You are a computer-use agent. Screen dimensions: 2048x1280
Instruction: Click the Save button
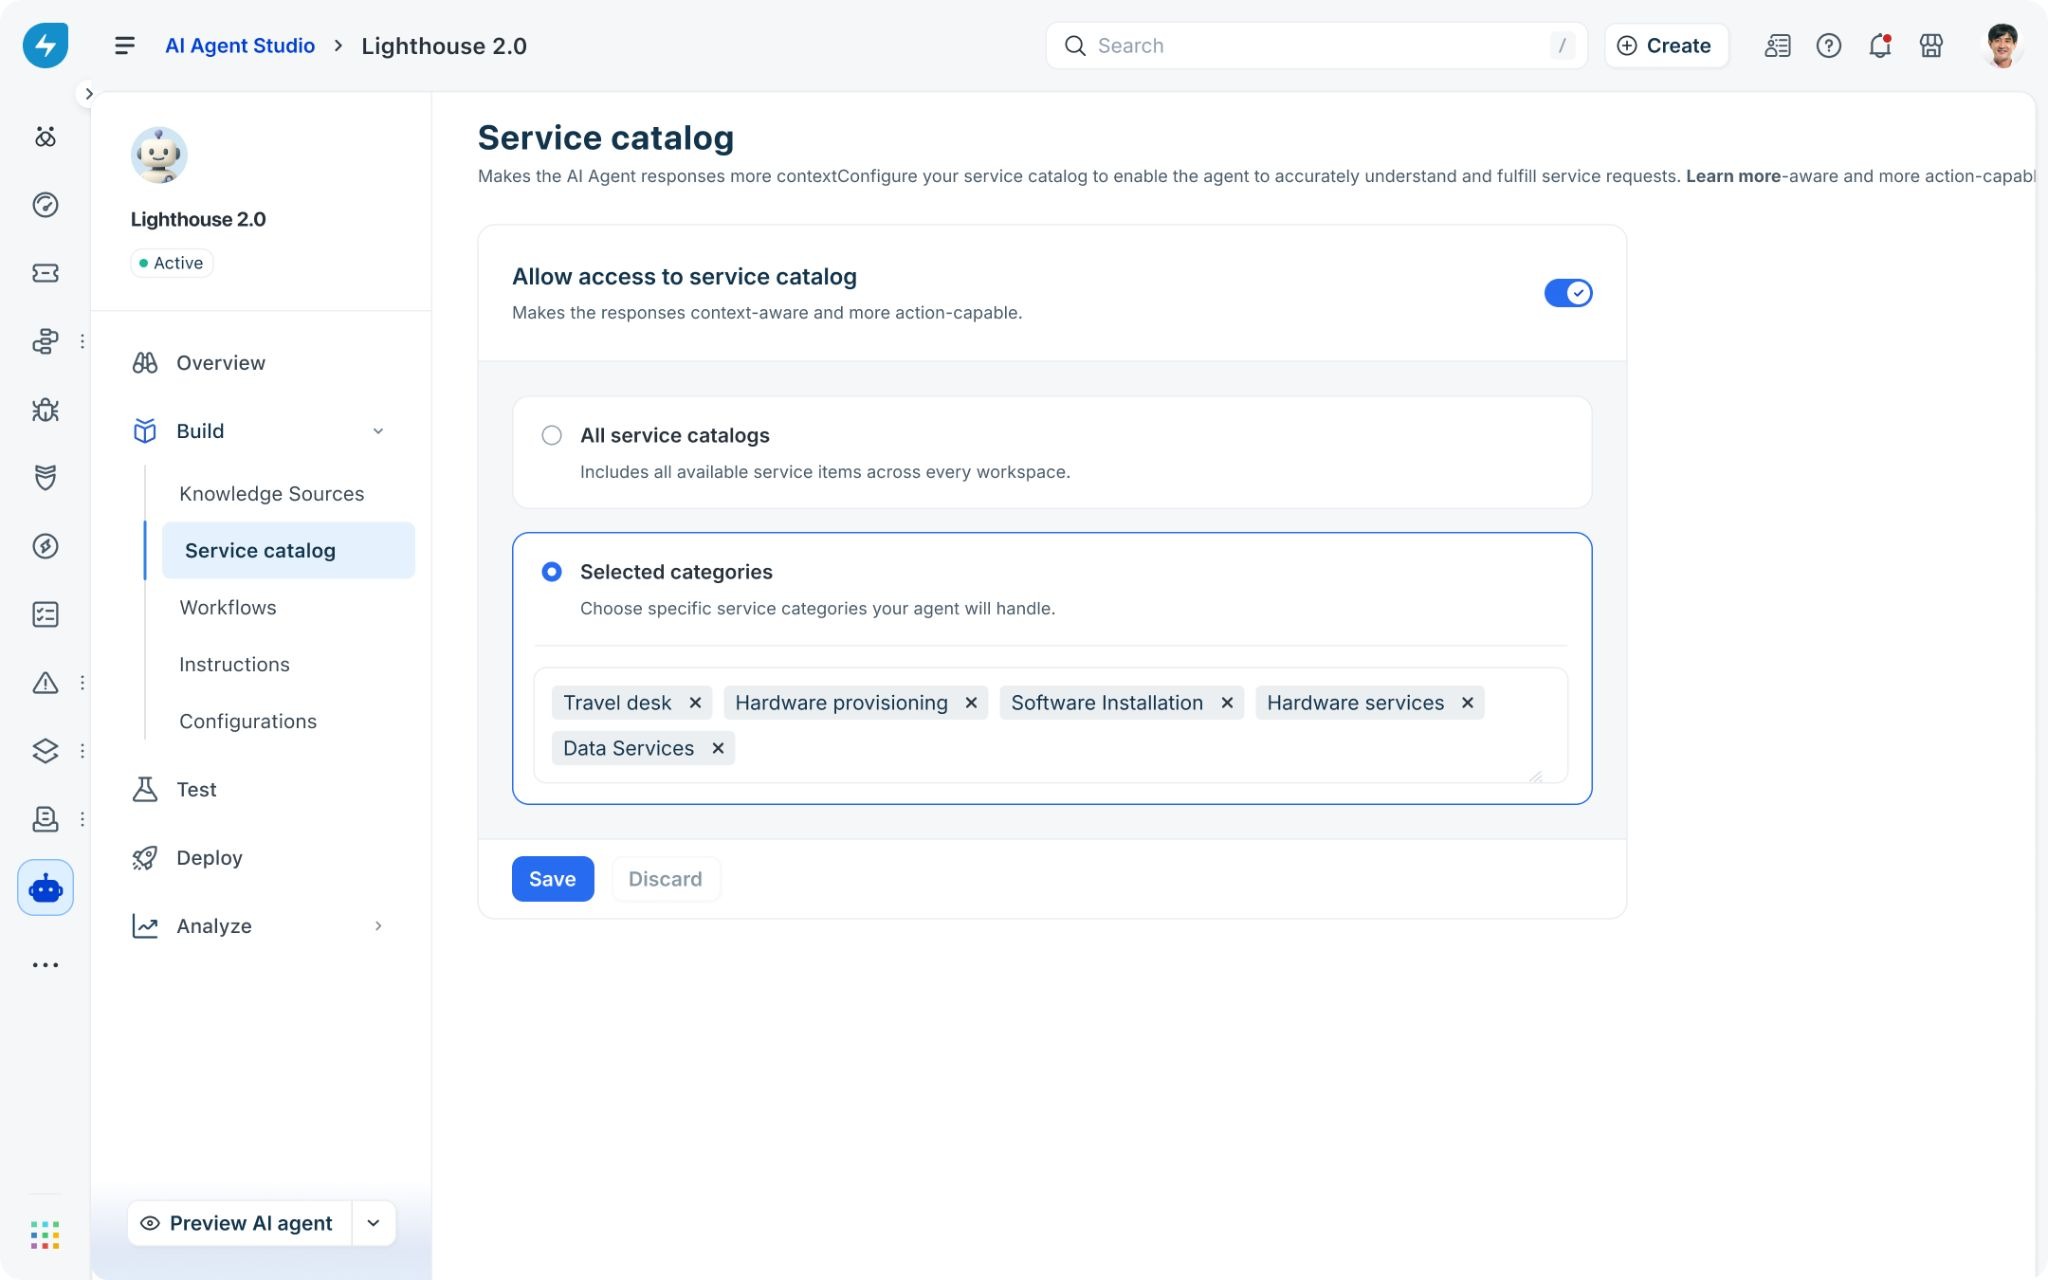553,879
